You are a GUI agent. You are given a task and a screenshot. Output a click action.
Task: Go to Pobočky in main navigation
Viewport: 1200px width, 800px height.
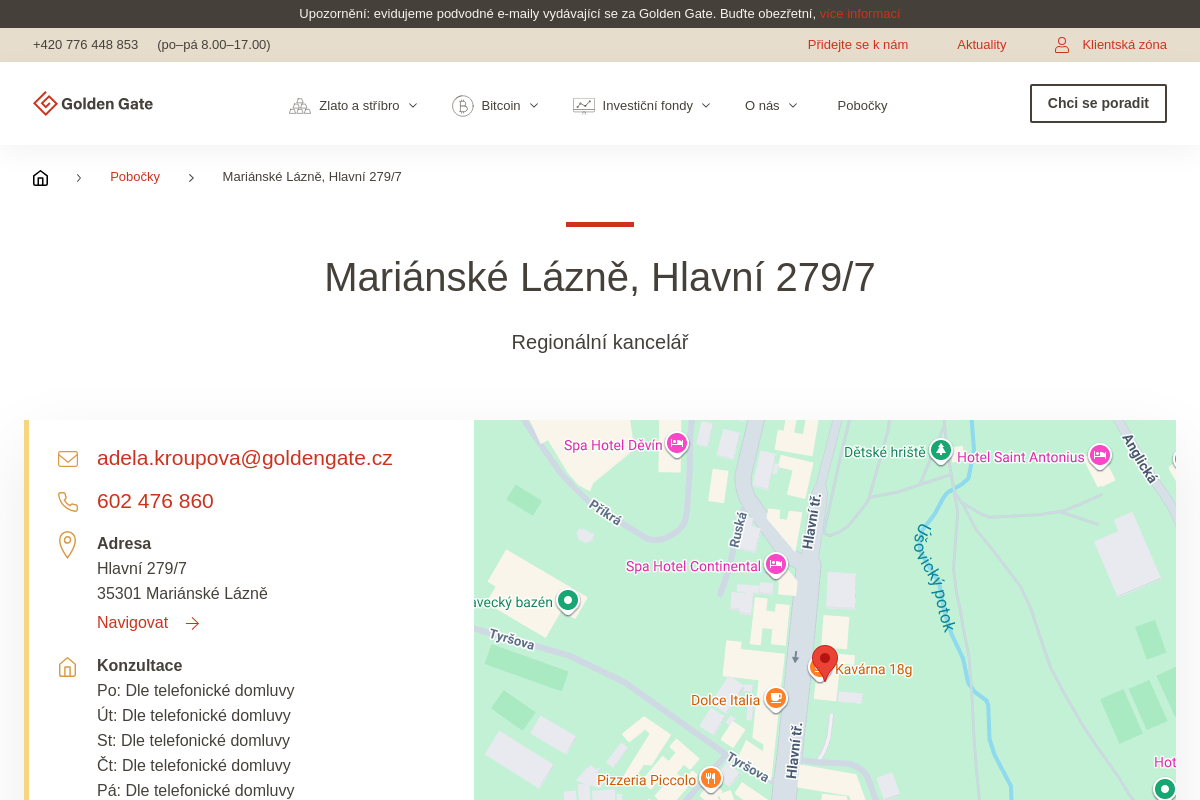point(862,106)
